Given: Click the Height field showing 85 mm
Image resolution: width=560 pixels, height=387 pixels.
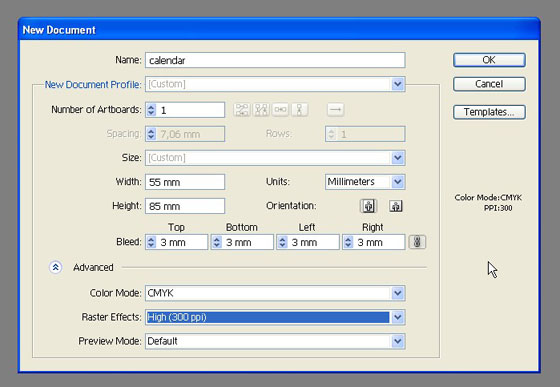Looking at the screenshot, I should coord(185,206).
